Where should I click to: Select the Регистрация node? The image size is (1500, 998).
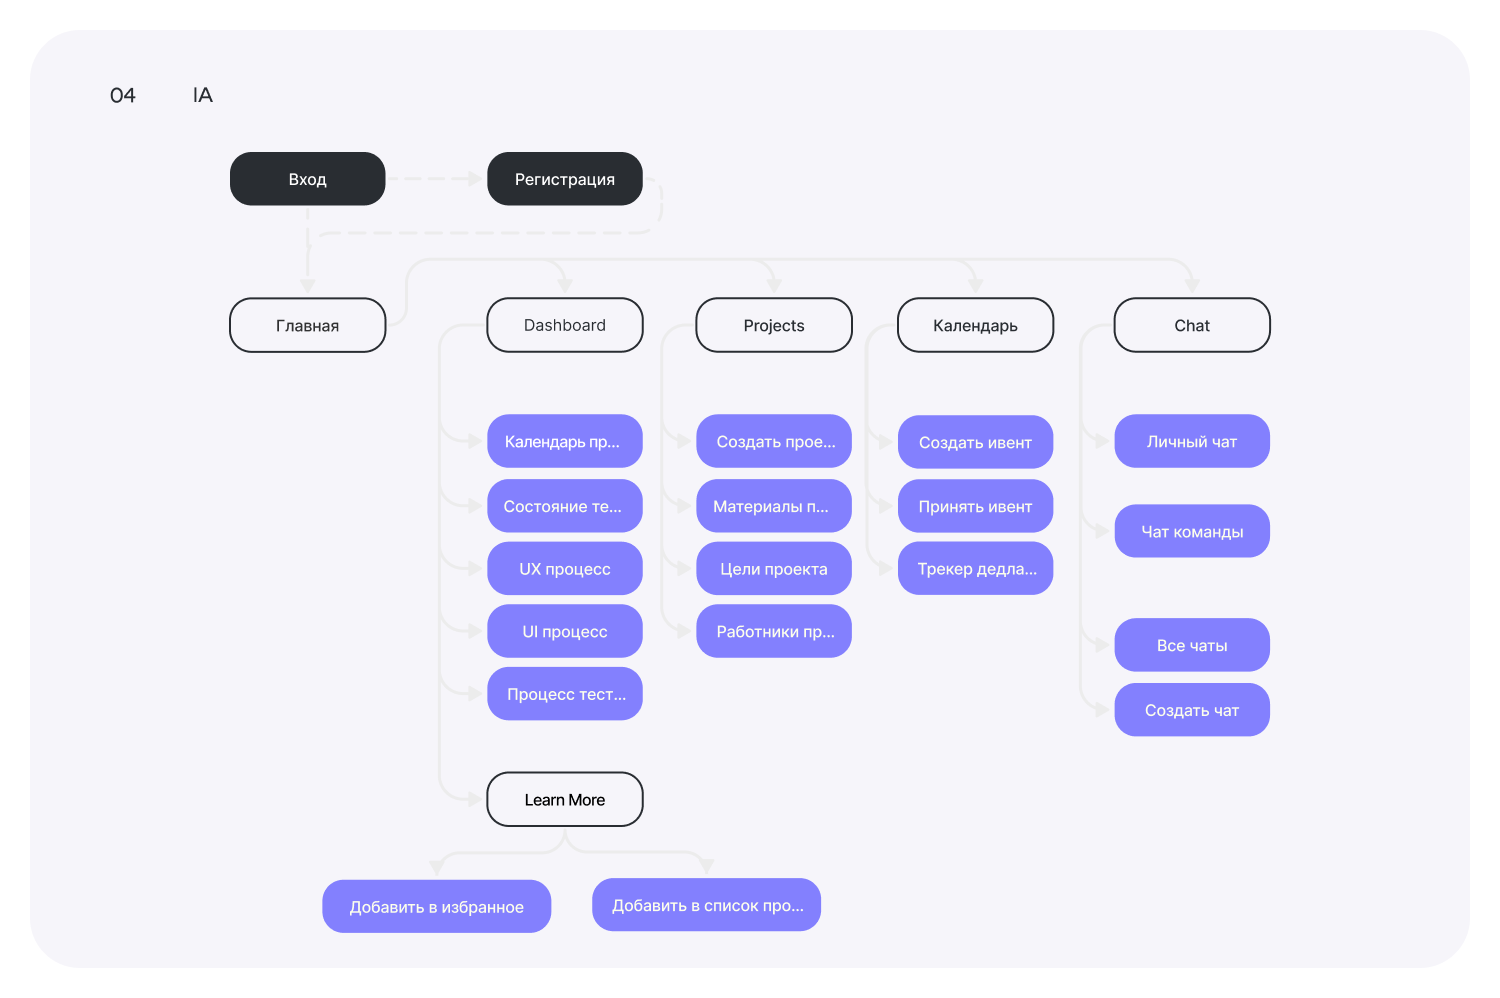[564, 179]
